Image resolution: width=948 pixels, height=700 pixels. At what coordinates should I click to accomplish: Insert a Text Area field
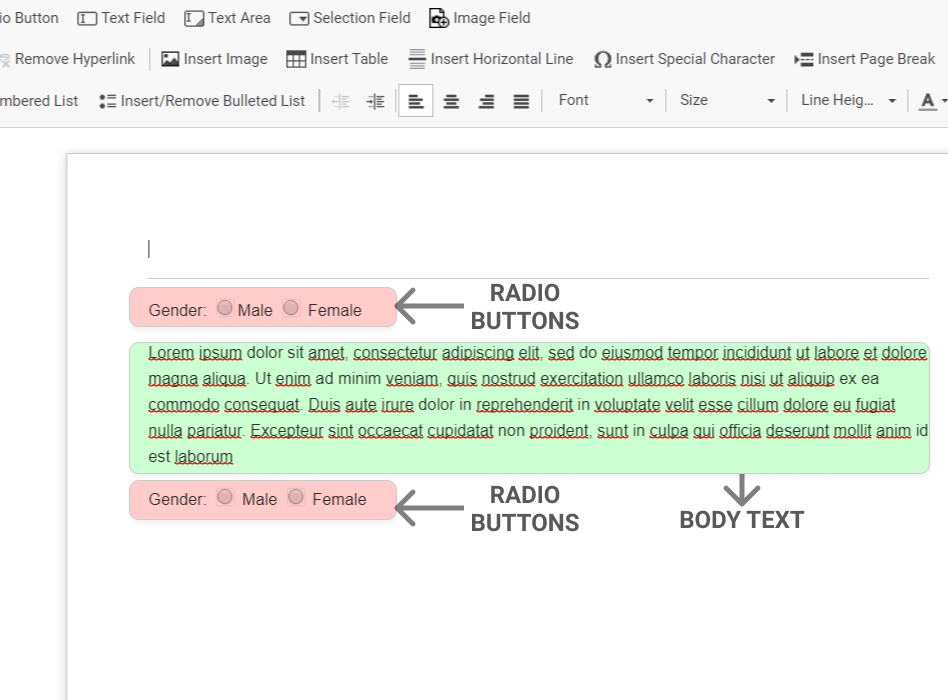[x=227, y=18]
